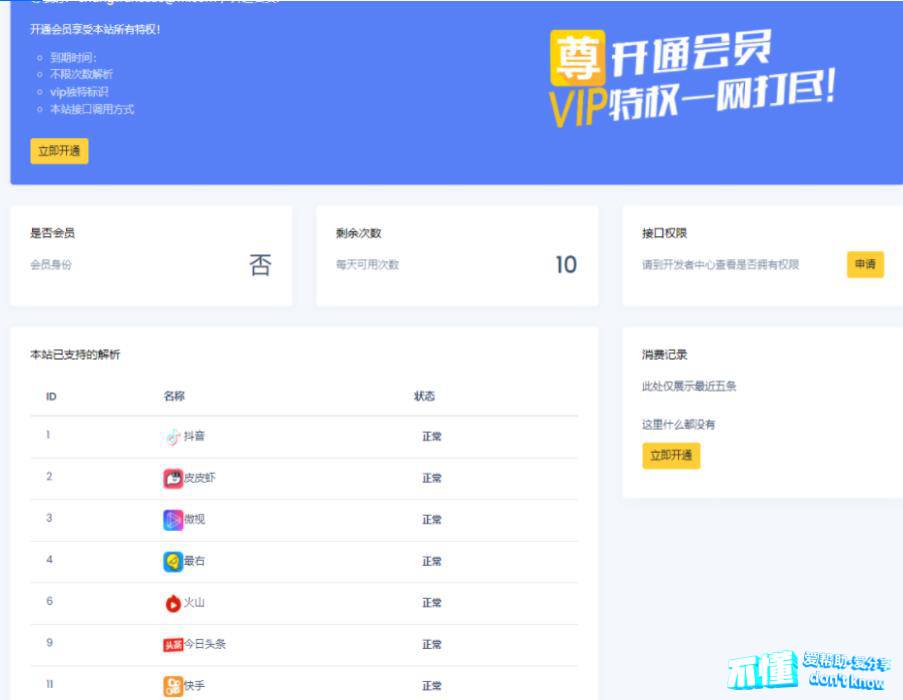Click the yellow 尊 VIP badge
The height and width of the screenshot is (700, 903).
577,58
